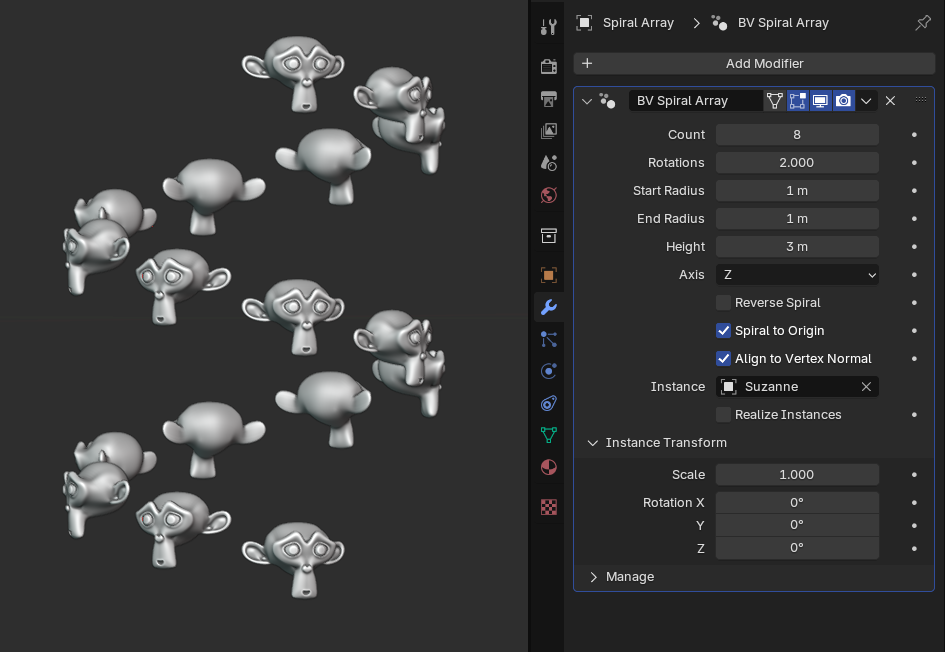Open the Object Data mesh tab
This screenshot has width=945, height=652.
[x=548, y=435]
